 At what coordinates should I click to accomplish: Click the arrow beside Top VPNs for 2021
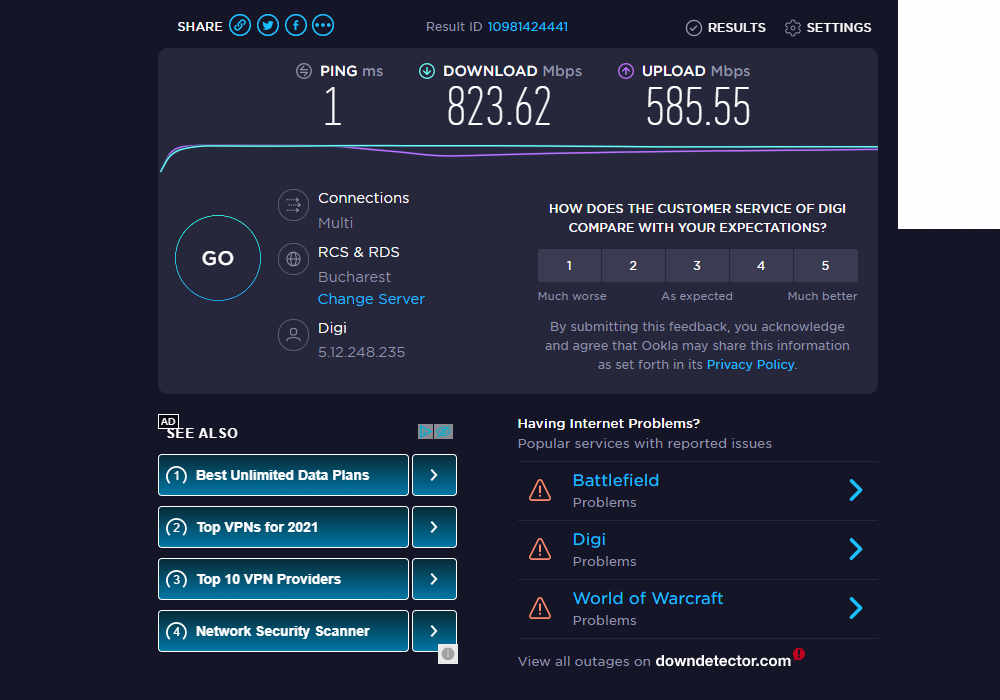pyautogui.click(x=434, y=527)
